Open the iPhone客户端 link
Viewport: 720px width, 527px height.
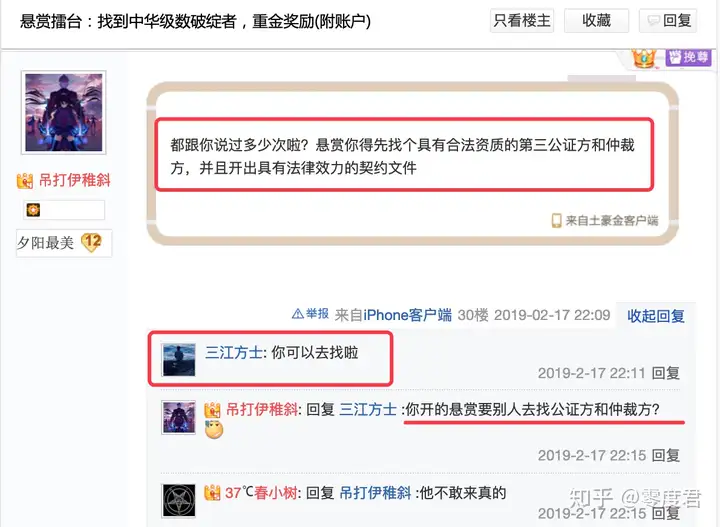point(407,315)
